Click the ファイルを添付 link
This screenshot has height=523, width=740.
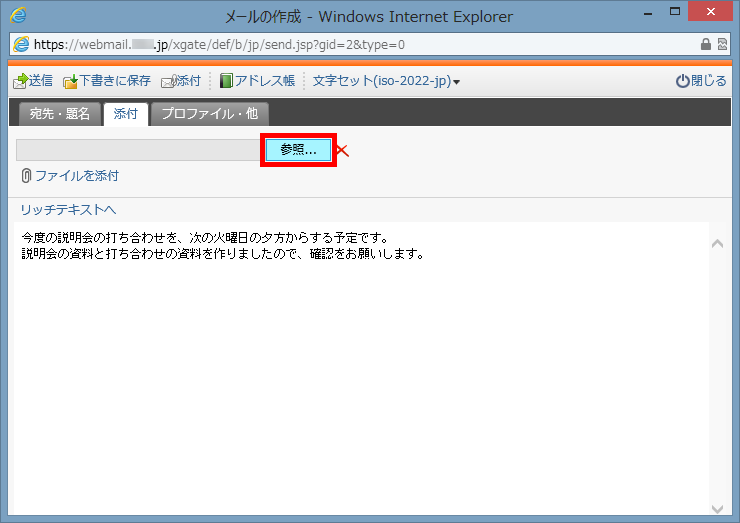76,176
